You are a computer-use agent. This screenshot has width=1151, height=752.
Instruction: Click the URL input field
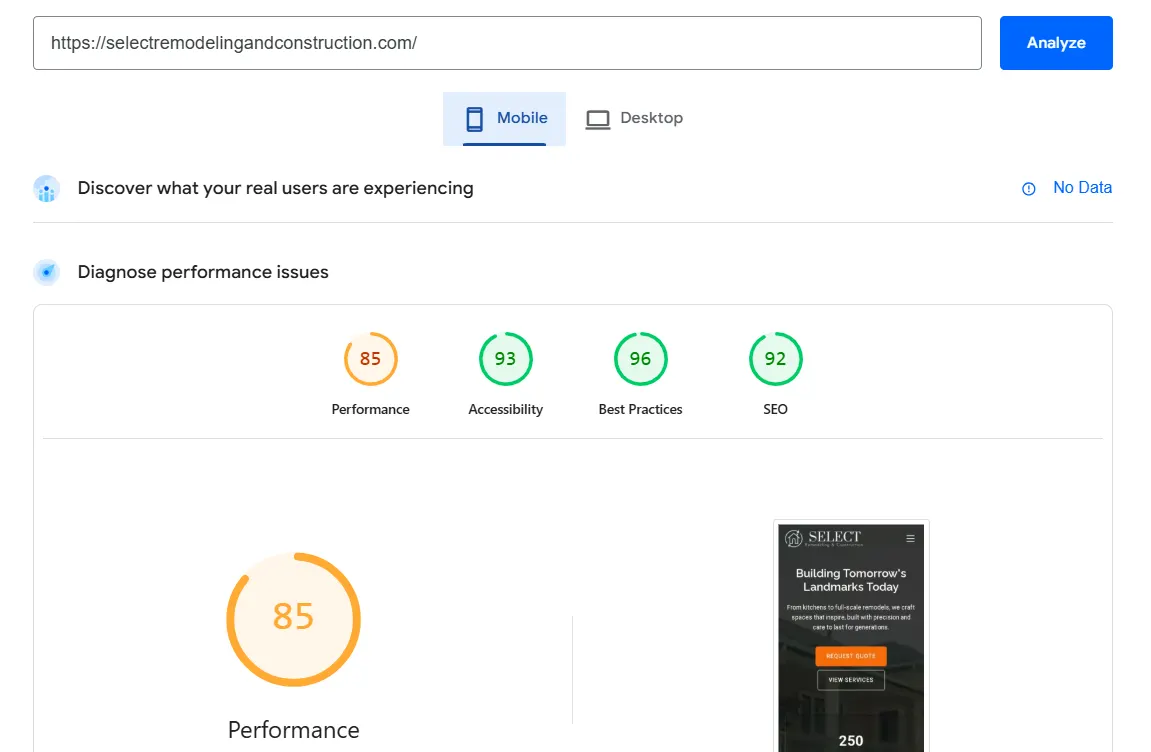click(507, 43)
